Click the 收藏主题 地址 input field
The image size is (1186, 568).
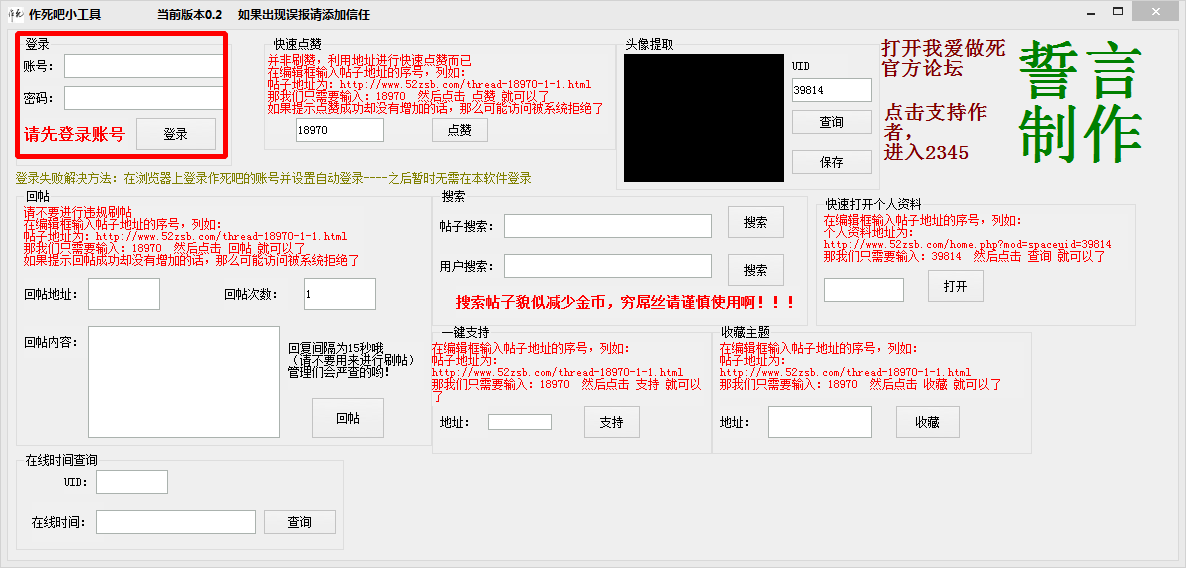(x=820, y=422)
